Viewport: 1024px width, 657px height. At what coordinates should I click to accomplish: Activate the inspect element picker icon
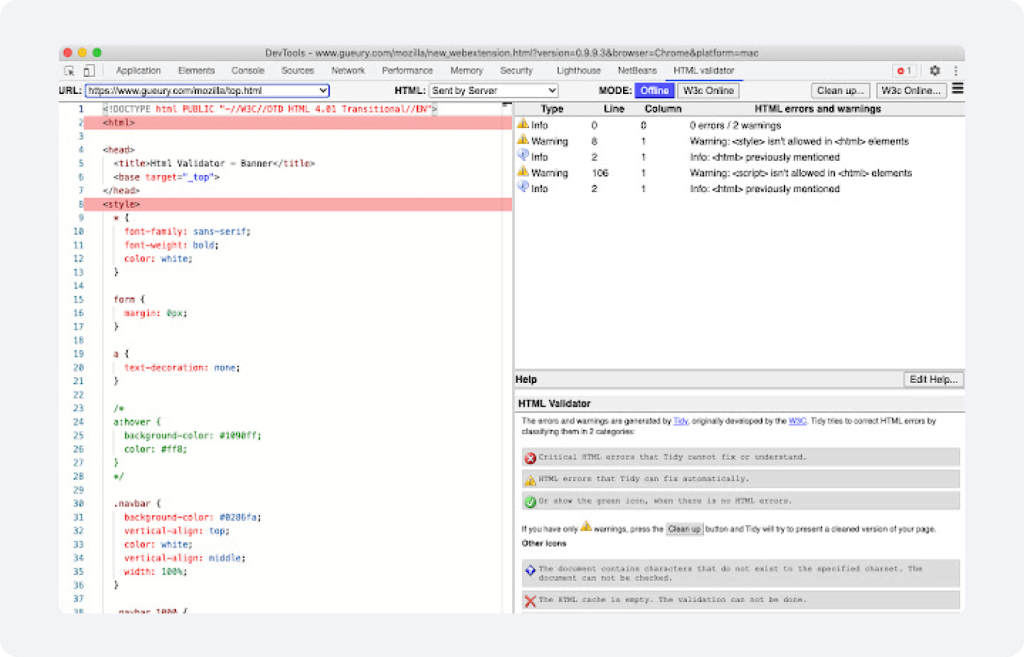[69, 71]
